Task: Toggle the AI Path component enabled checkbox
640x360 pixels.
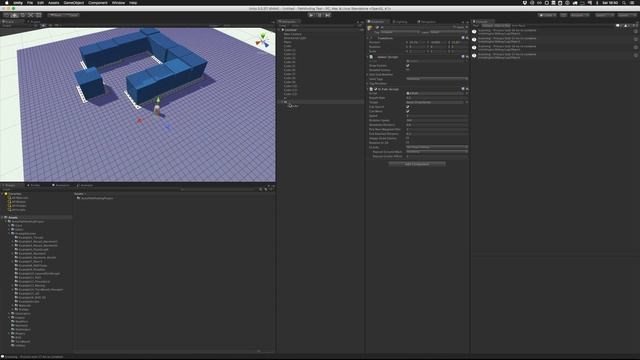Action: pos(376,89)
